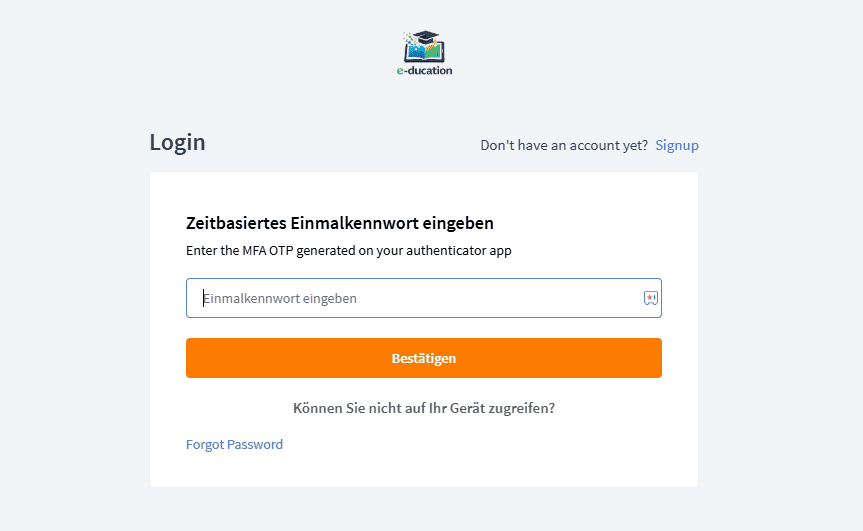Focus the Einmalkennwort eingeben input field

coord(420,298)
